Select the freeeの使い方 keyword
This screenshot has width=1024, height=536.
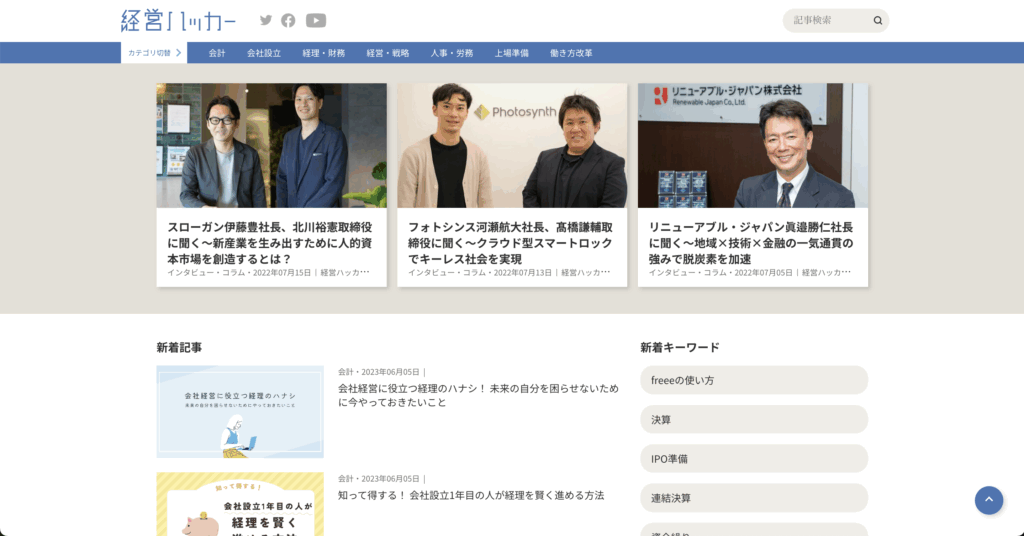click(754, 380)
